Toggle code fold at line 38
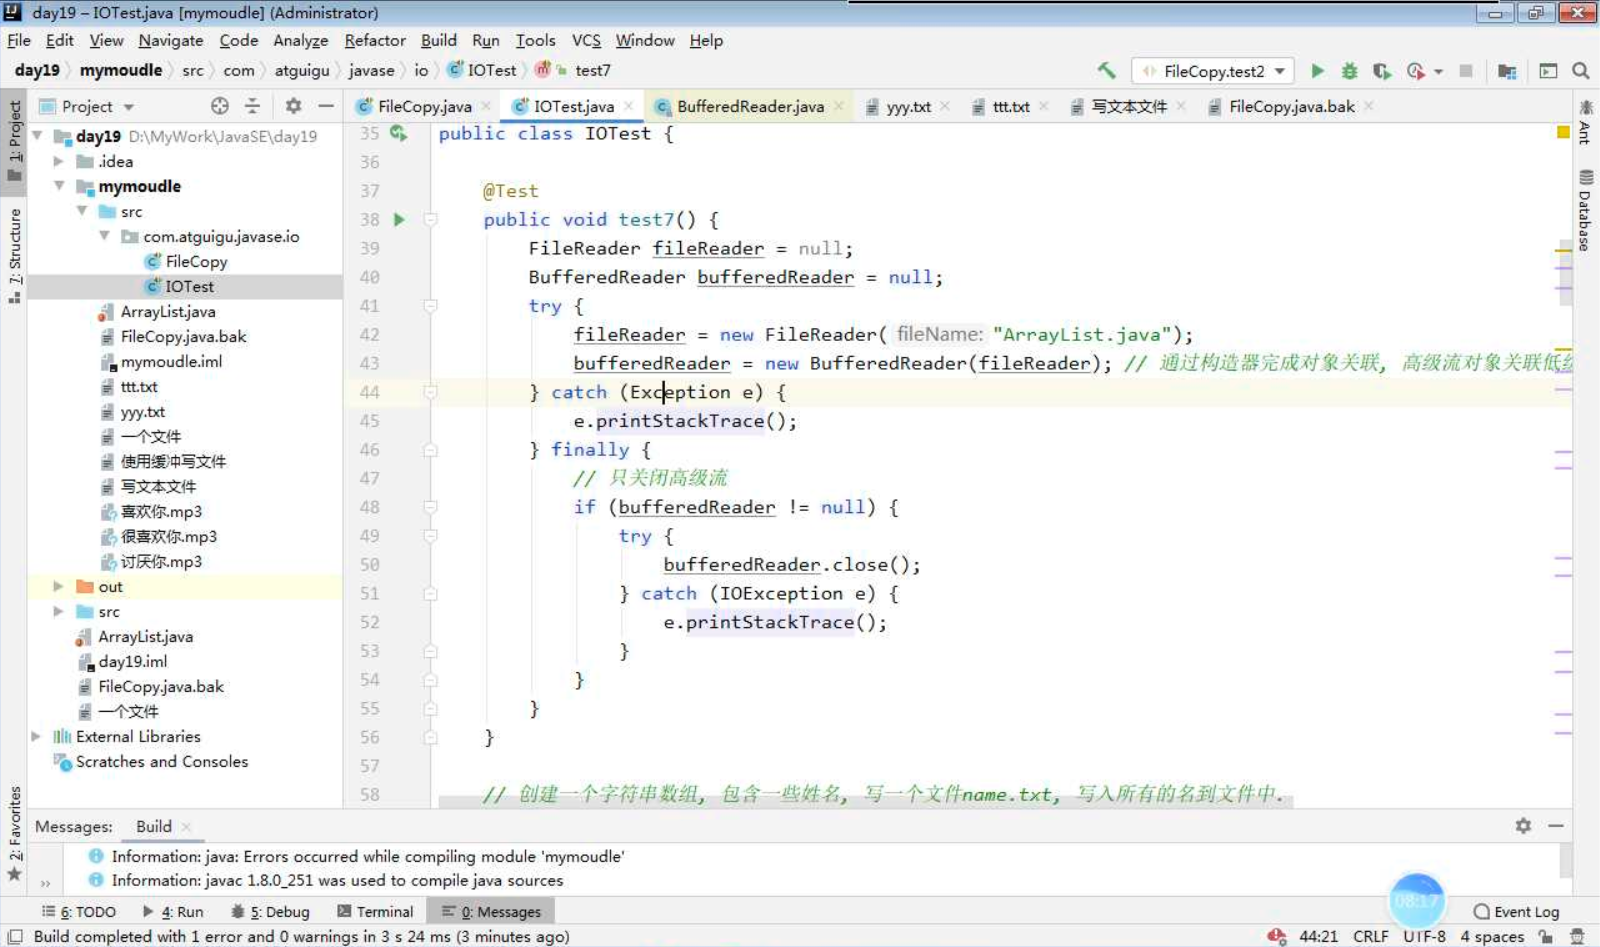Image resolution: width=1600 pixels, height=947 pixels. 430,219
